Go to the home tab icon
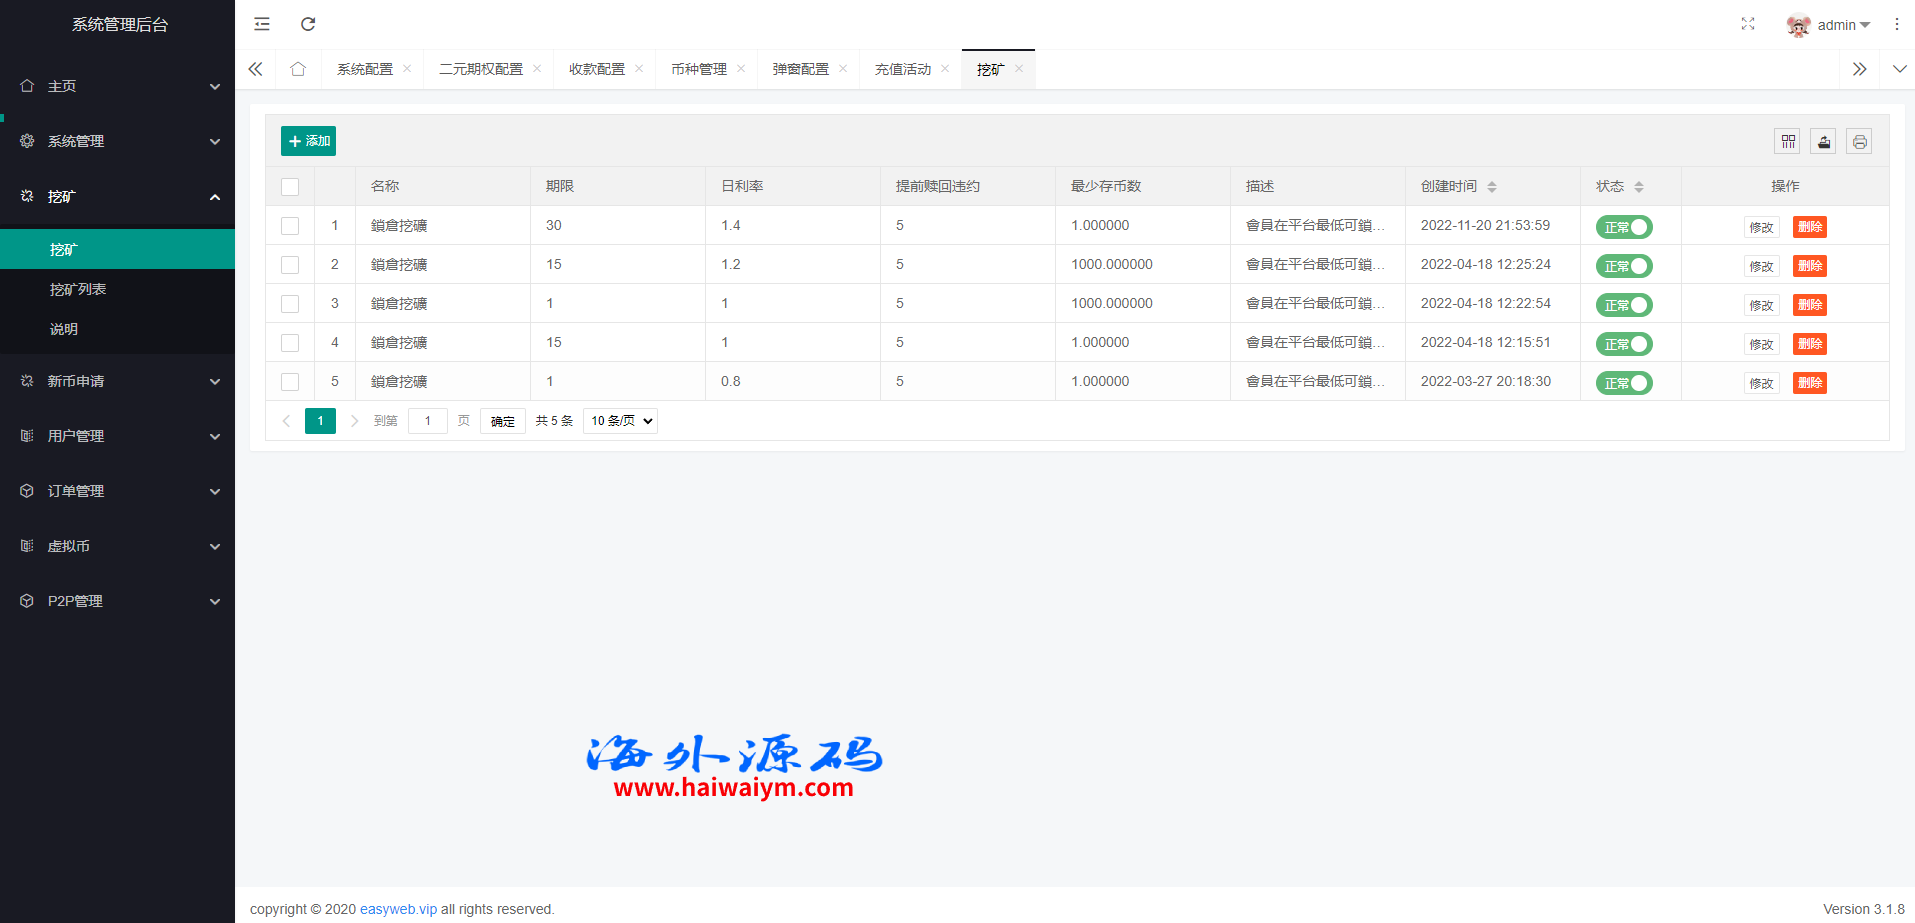The width and height of the screenshot is (1915, 923). click(298, 69)
